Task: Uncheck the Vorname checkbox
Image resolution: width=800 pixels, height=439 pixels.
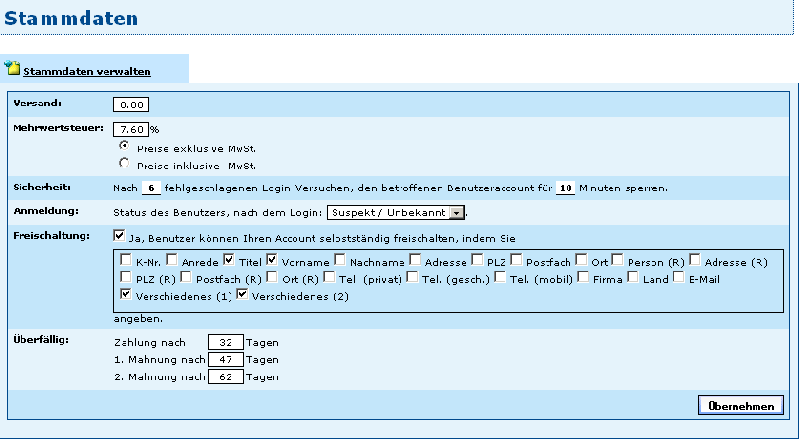Action: pyautogui.click(x=273, y=260)
